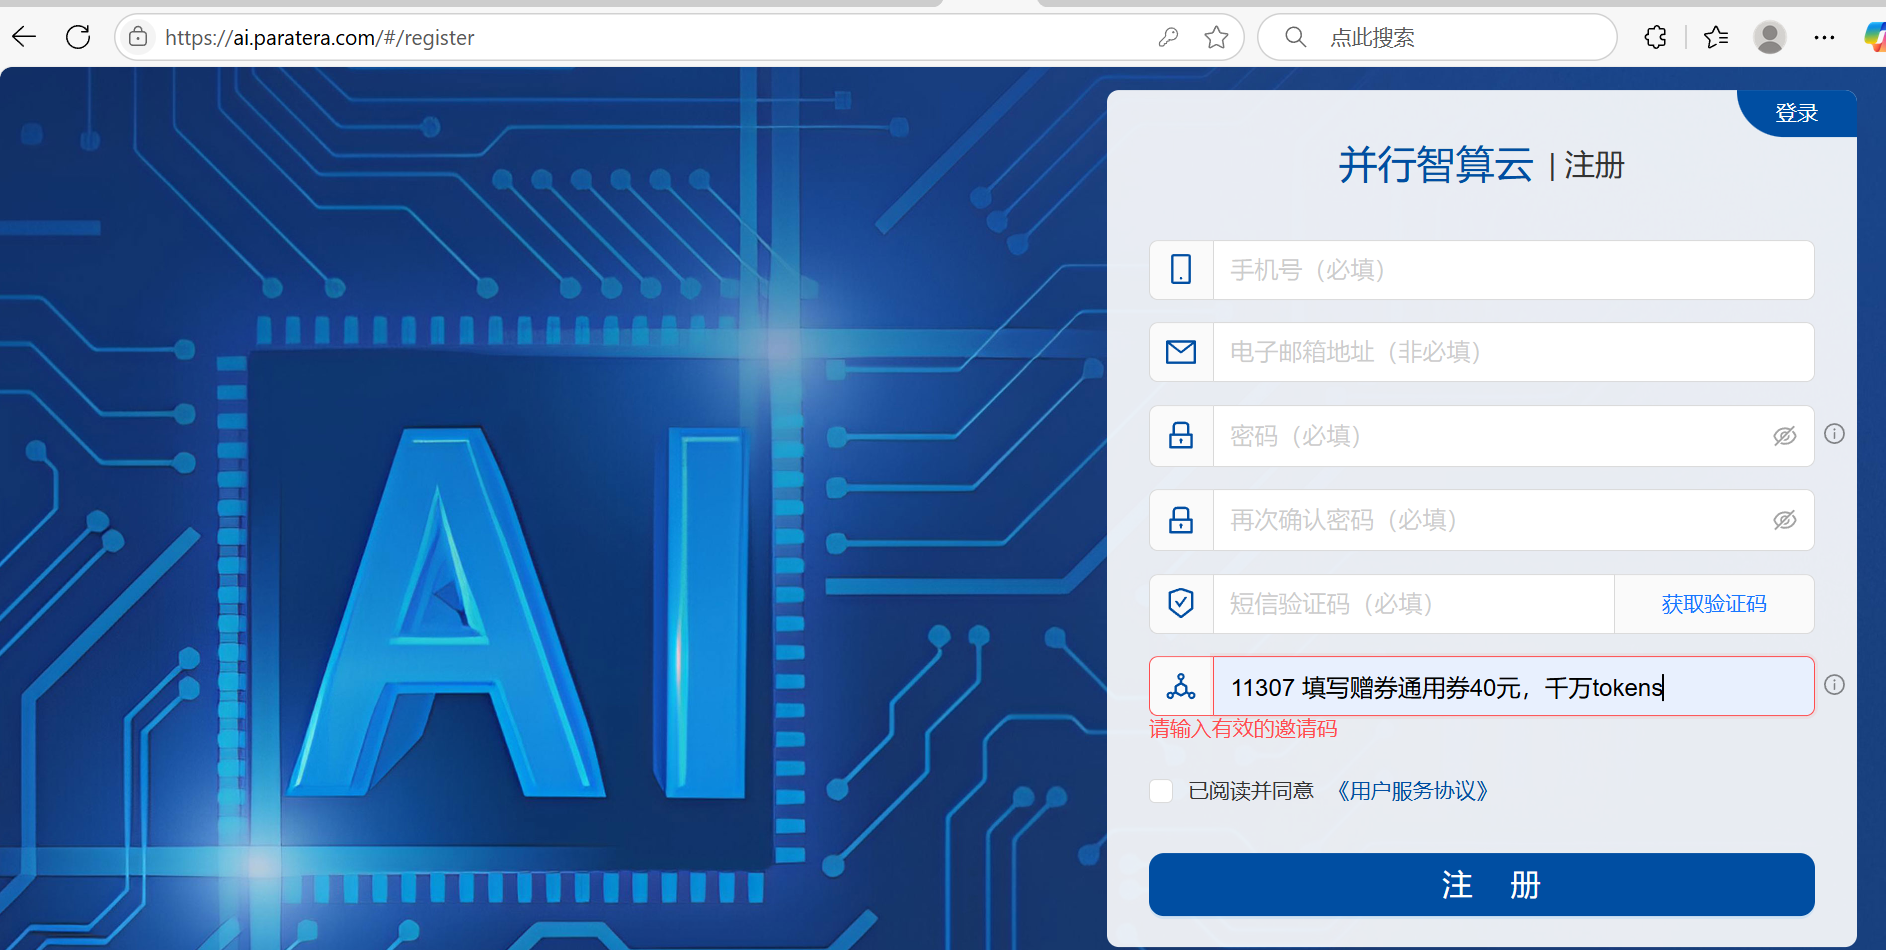Add page to favorites star icon
This screenshot has height=950, width=1886.
(x=1216, y=37)
